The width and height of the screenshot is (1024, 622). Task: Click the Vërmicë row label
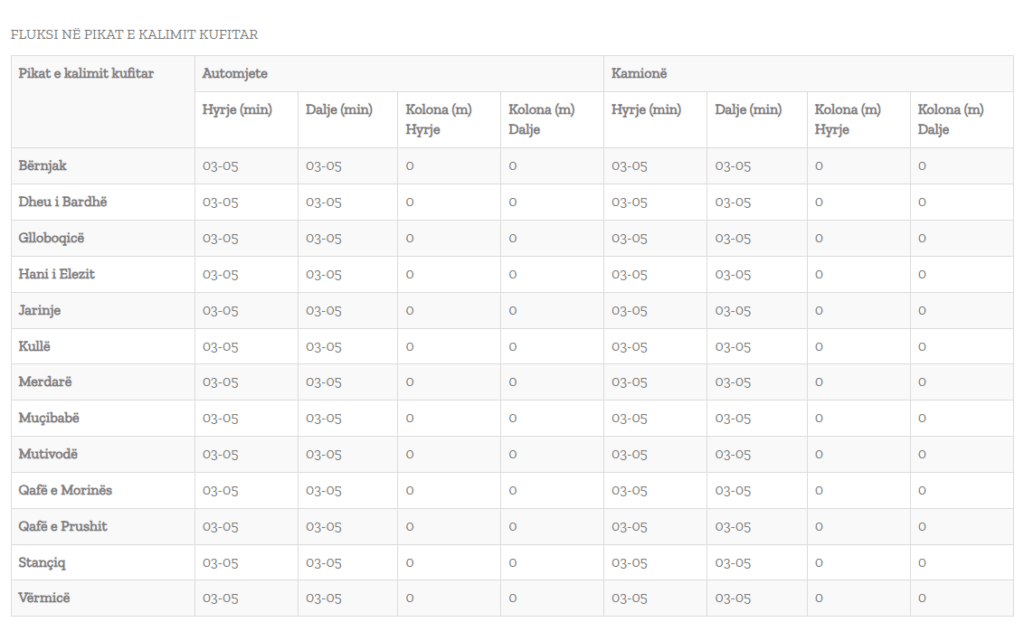click(x=45, y=598)
